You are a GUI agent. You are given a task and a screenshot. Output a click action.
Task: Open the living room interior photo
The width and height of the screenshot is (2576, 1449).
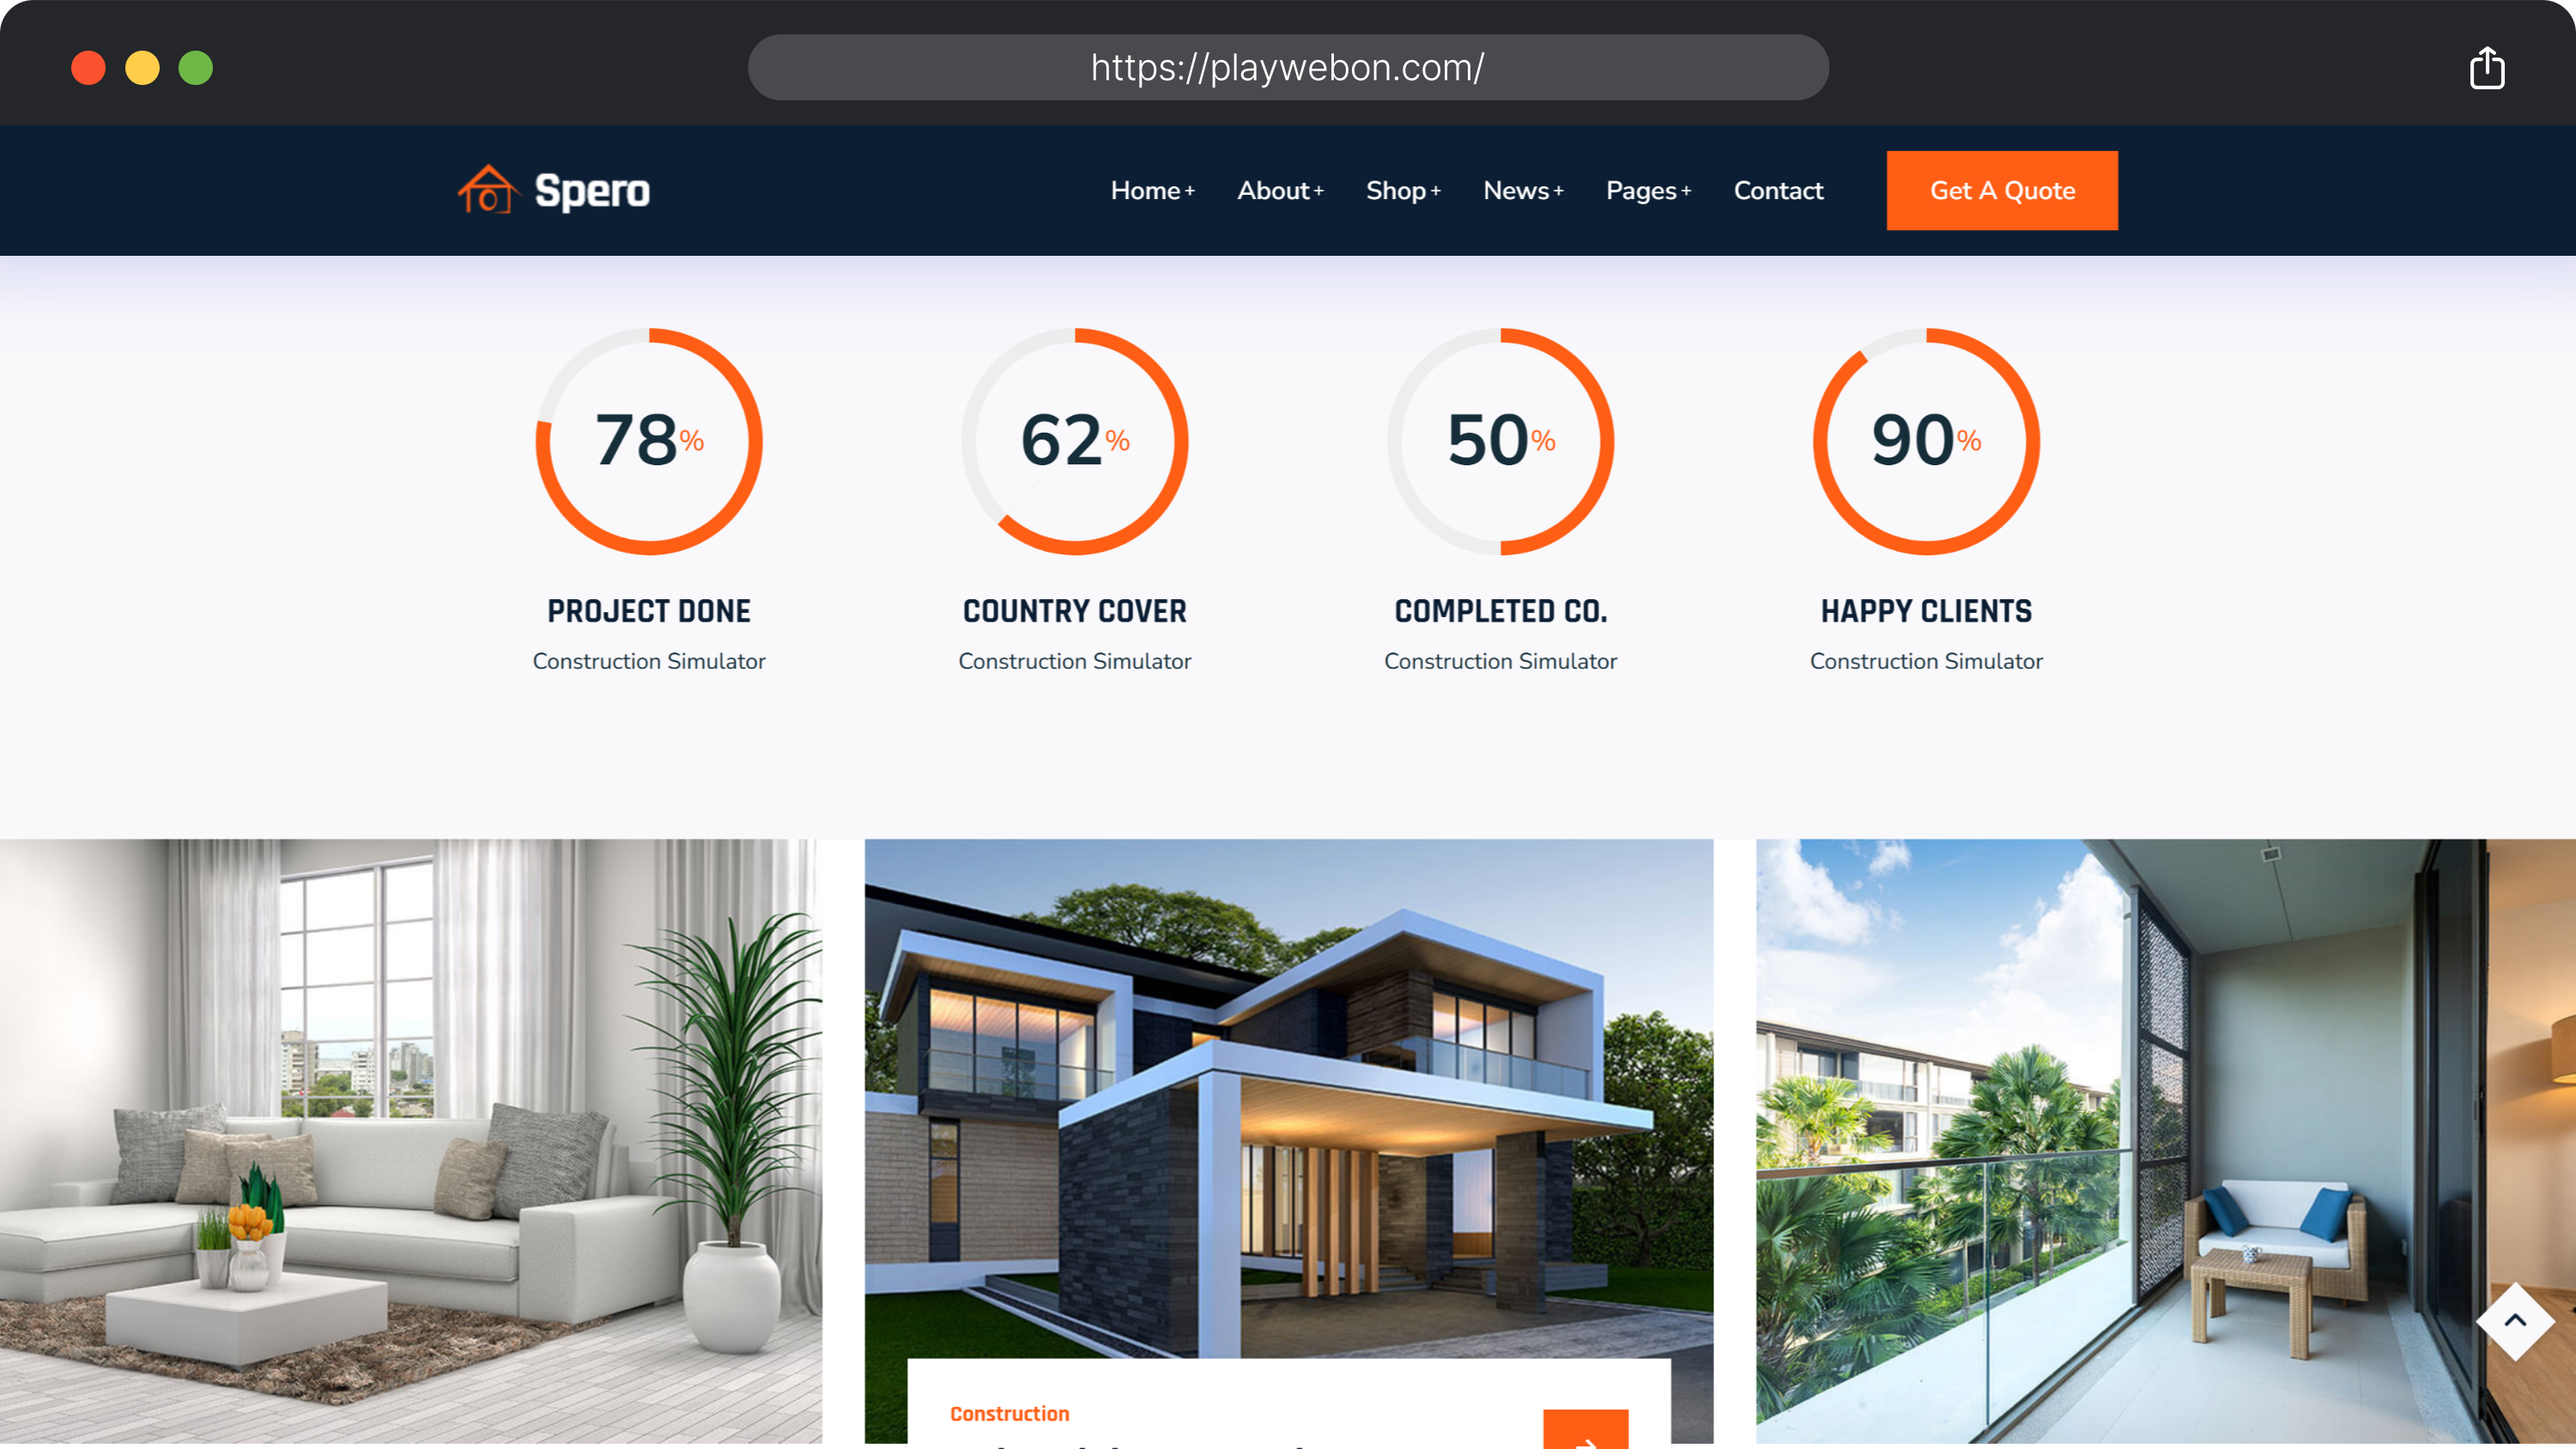pos(410,1140)
